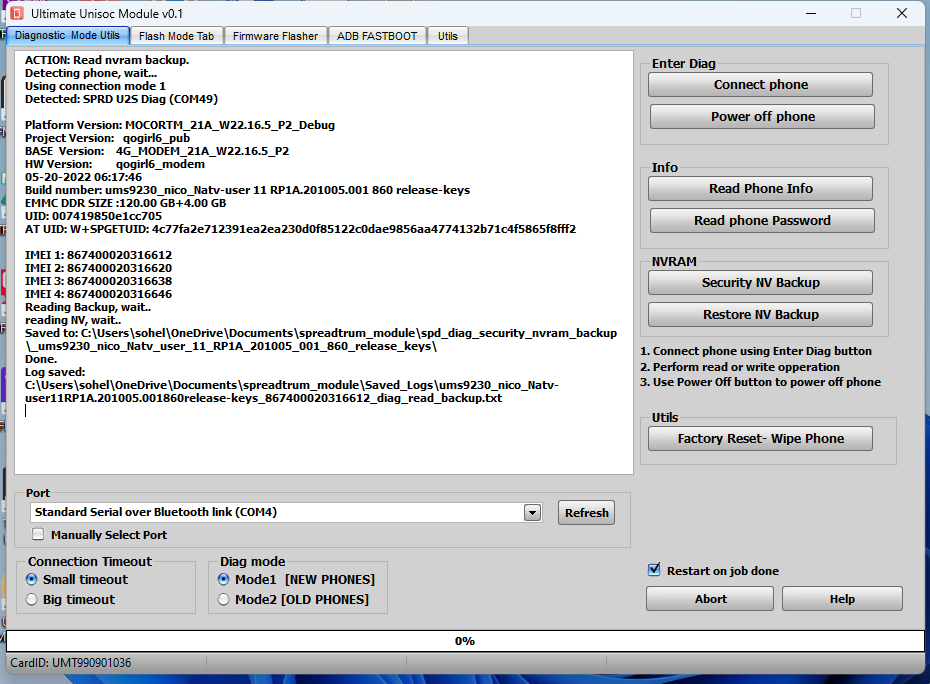The image size is (930, 684).
Task: Choose Mode2 [OLD PHONES] diag mode
Action: 224,600
